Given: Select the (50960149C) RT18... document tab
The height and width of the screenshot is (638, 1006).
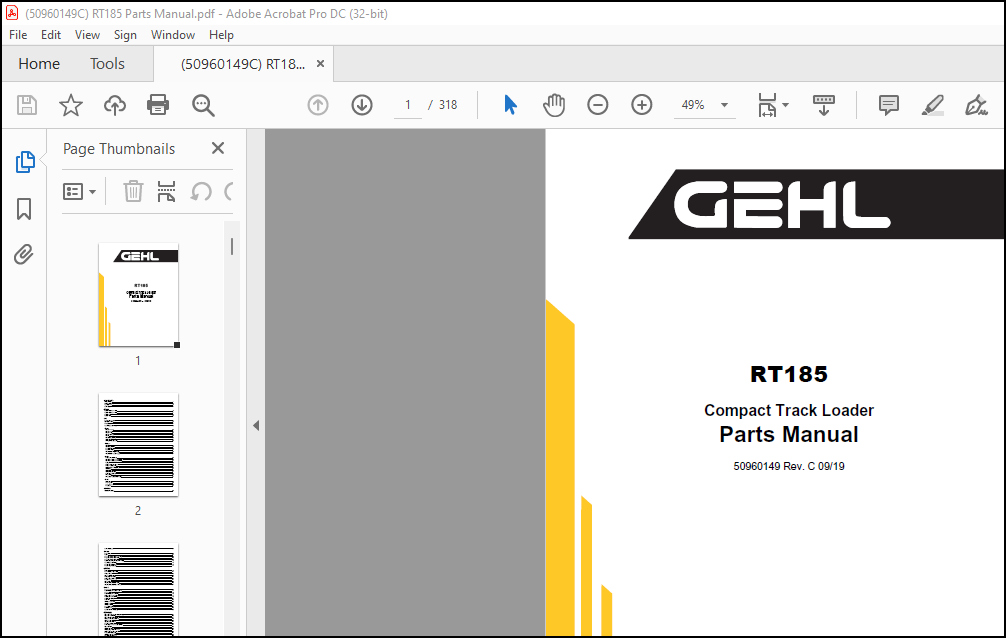Looking at the screenshot, I should coord(243,64).
